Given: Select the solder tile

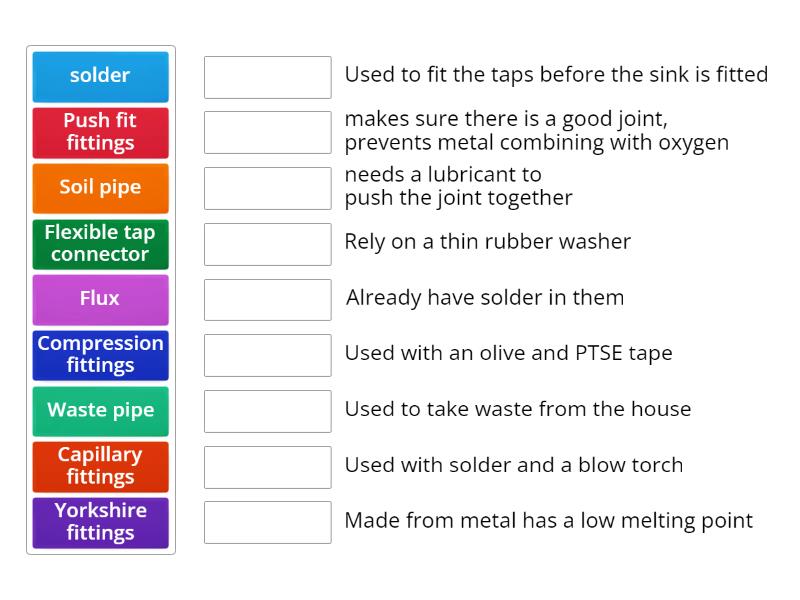Looking at the screenshot, I should click(x=100, y=76).
